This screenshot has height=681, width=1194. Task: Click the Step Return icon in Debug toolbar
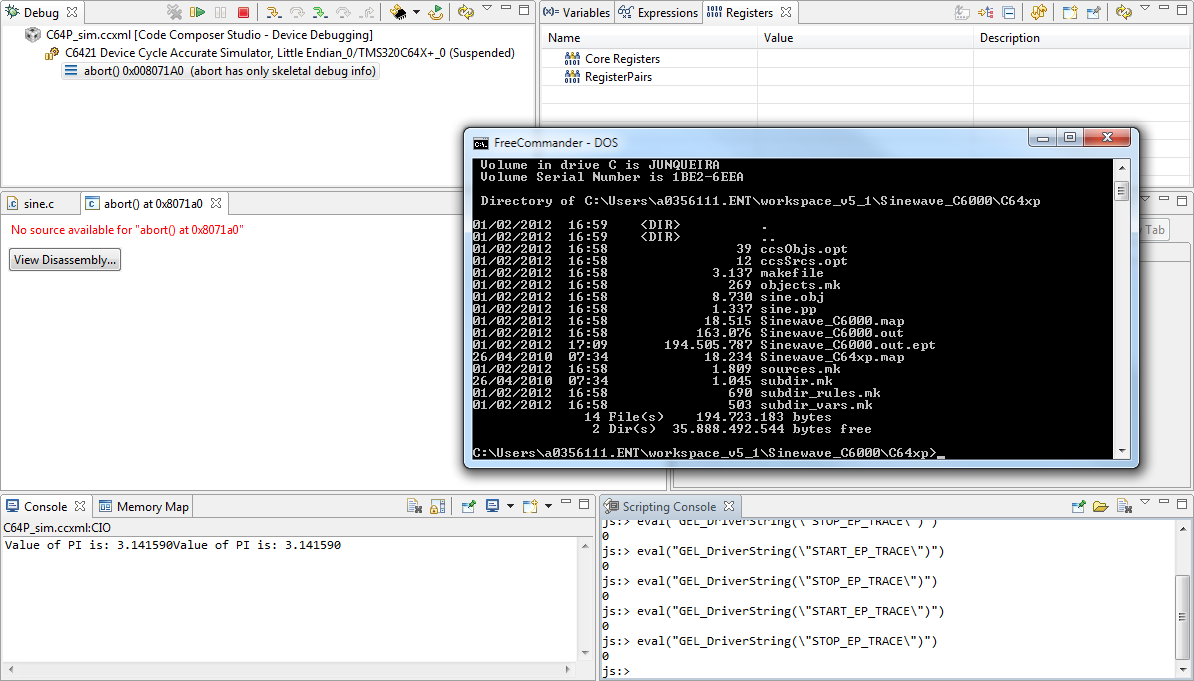367,12
